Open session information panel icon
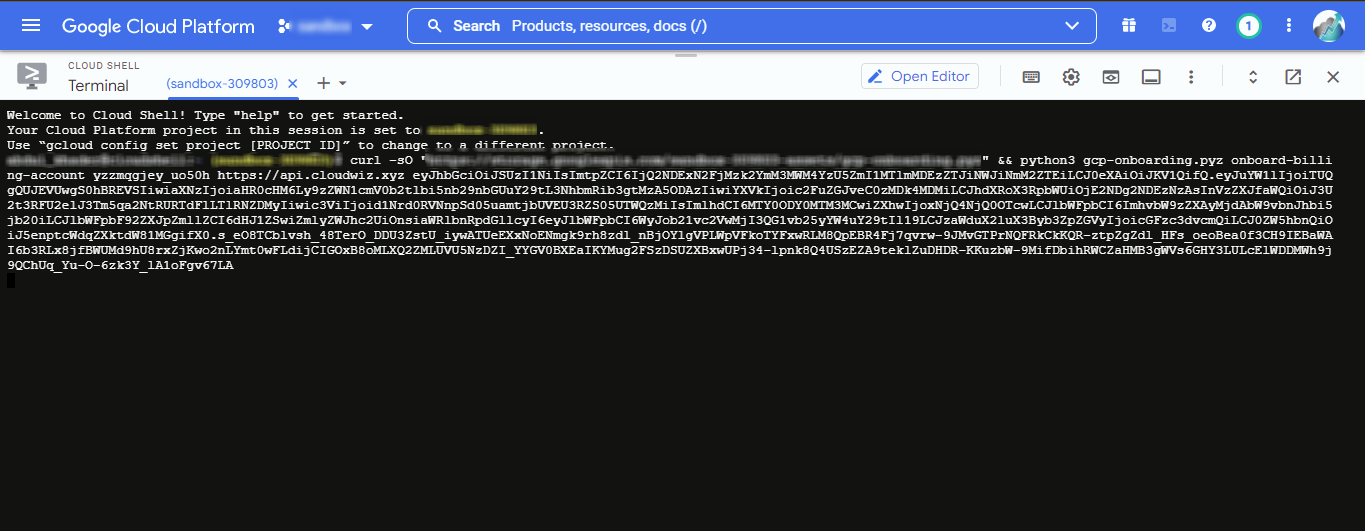1365x531 pixels. [x=1151, y=77]
